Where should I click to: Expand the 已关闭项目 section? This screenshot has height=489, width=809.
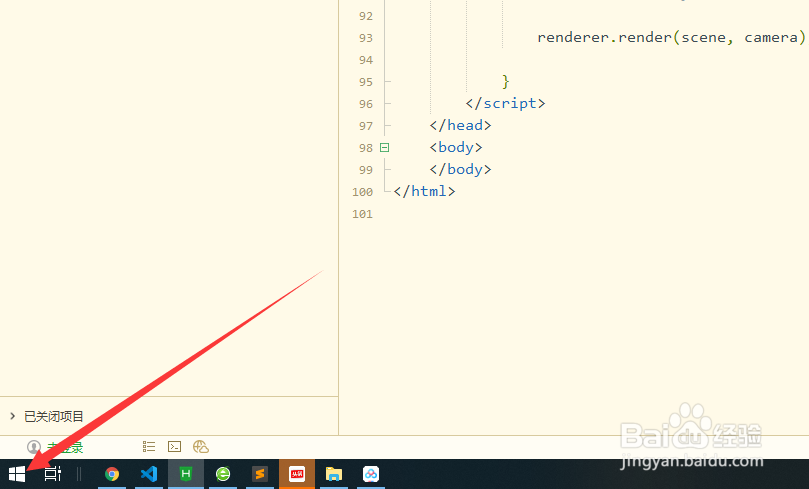click(12, 416)
